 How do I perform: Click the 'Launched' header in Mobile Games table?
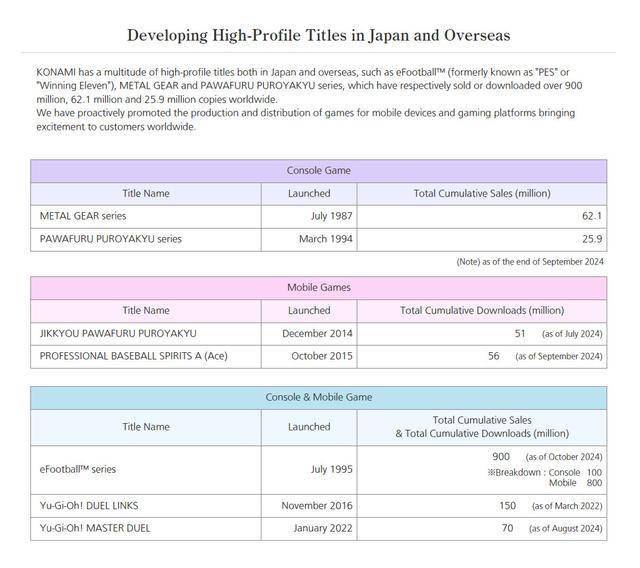(309, 311)
